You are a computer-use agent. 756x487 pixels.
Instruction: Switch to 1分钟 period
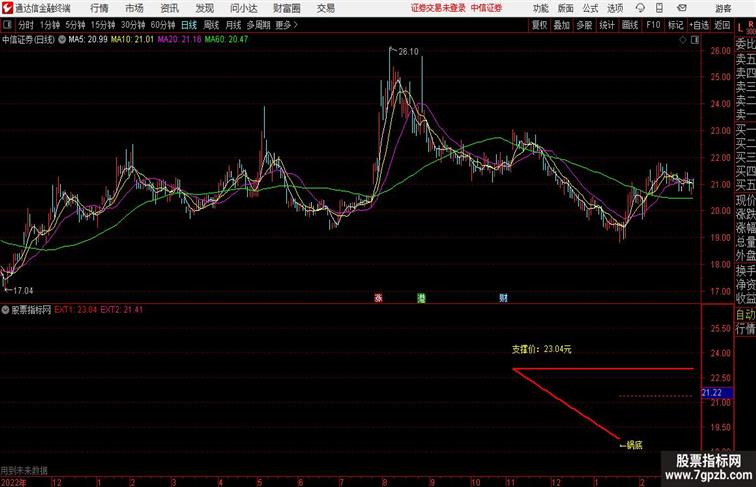click(x=49, y=25)
